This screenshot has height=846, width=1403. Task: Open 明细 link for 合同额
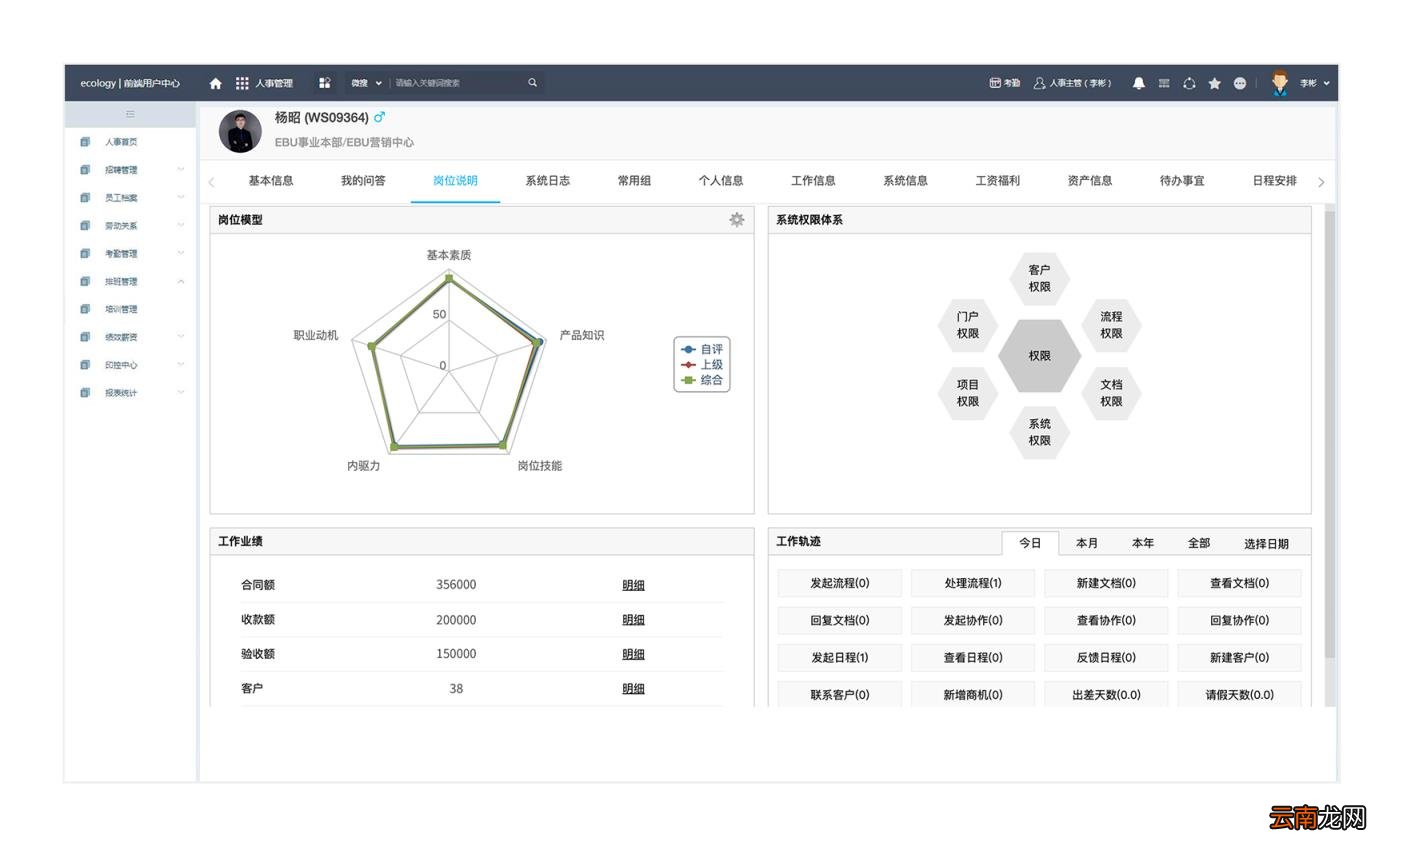633,585
